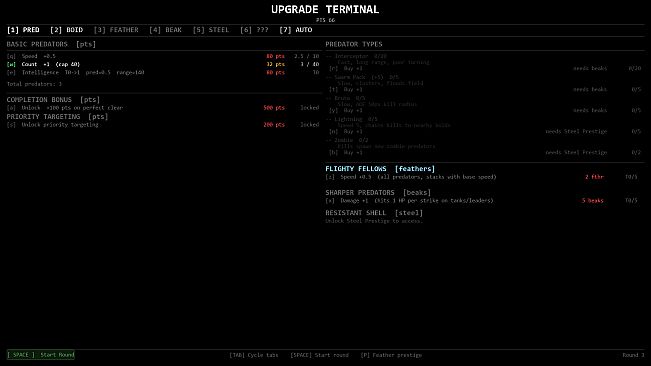This screenshot has width=651, height=366.
Task: Buy the Count +1 predator upgrade
Action: pos(163,64)
